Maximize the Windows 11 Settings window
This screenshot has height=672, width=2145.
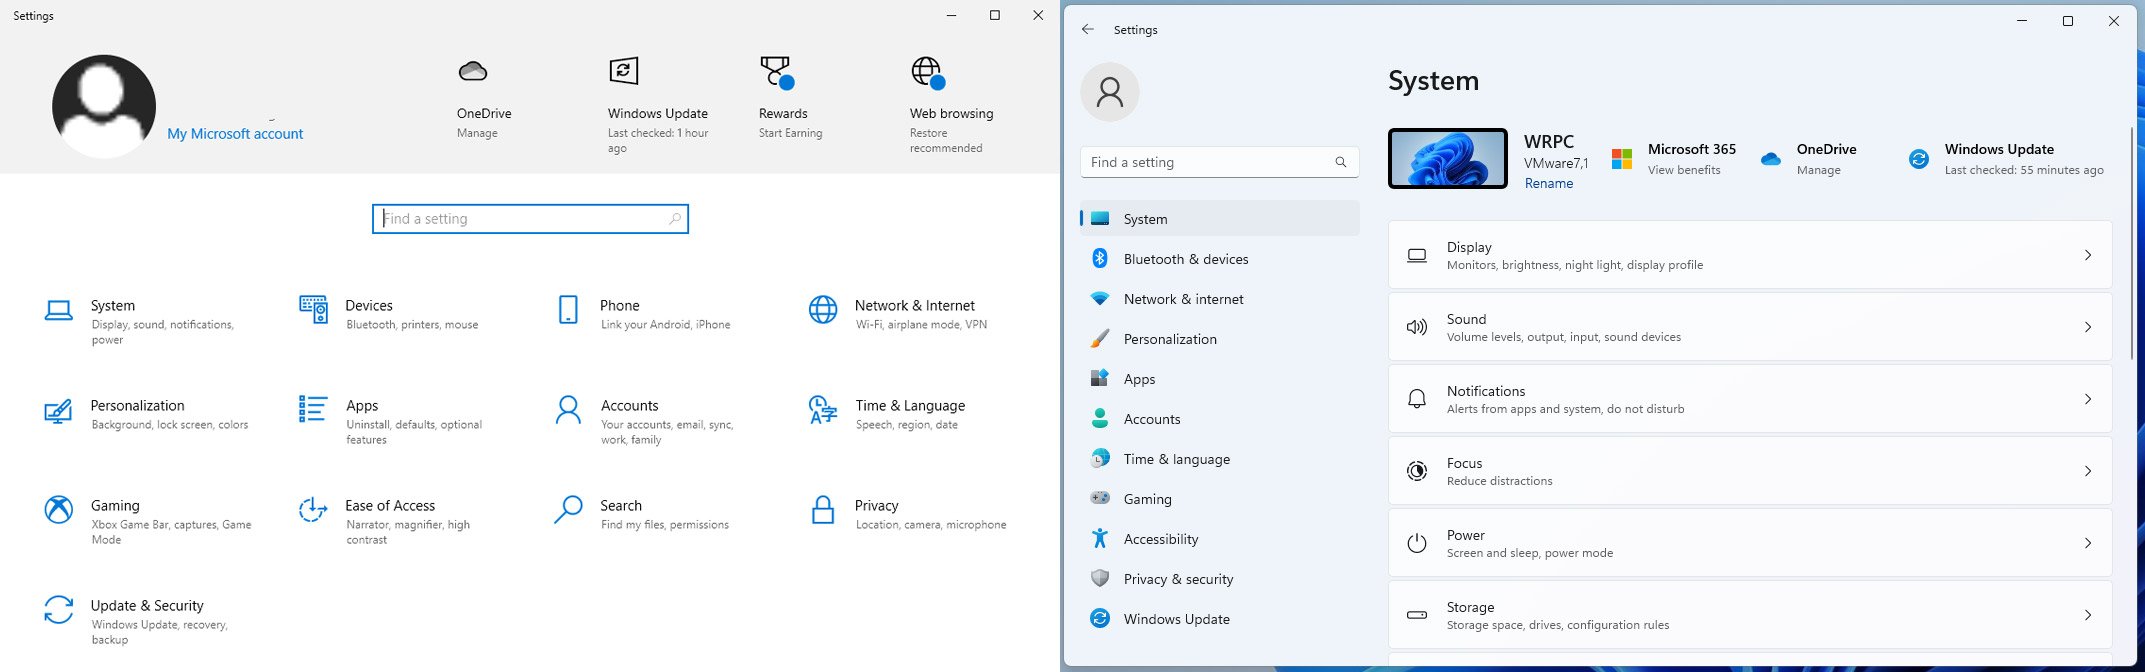[2068, 21]
